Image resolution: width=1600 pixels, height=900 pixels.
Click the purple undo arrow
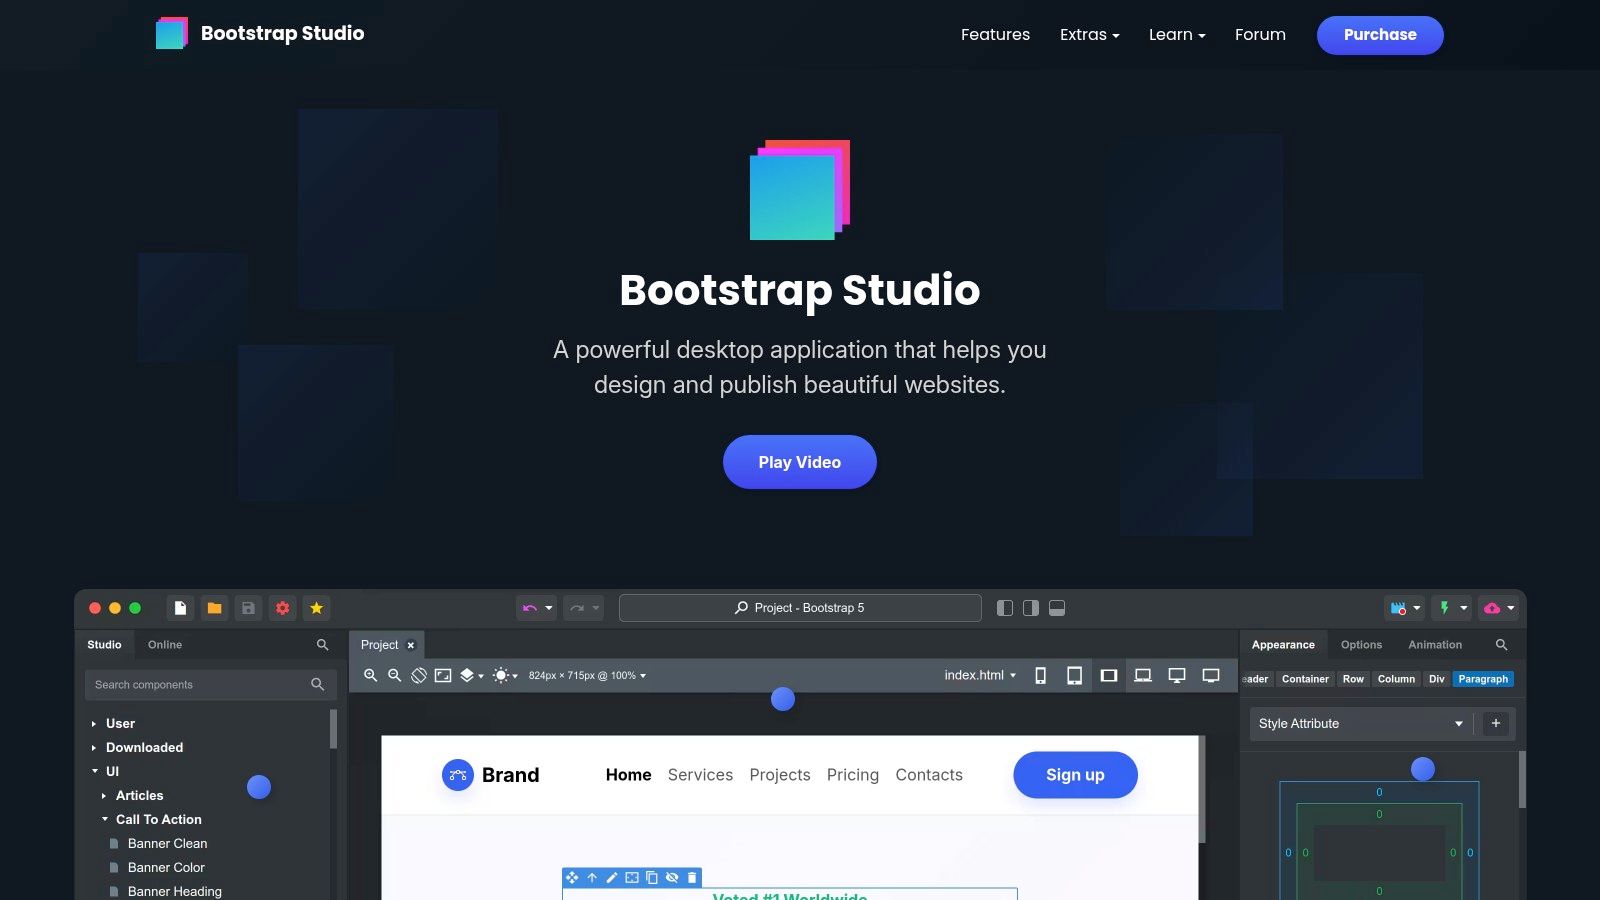[x=529, y=608]
